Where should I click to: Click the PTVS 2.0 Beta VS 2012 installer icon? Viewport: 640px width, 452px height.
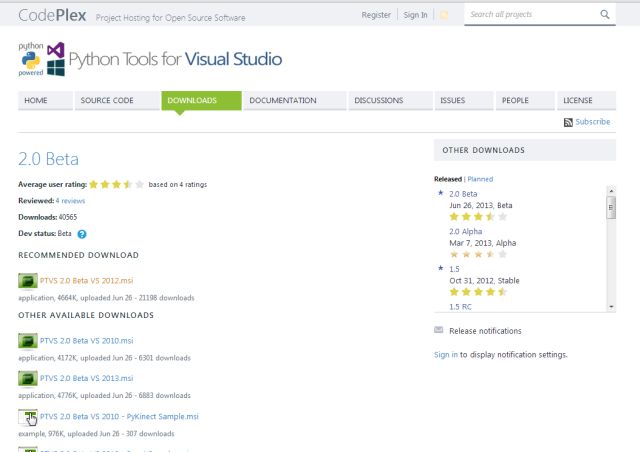tap(28, 282)
